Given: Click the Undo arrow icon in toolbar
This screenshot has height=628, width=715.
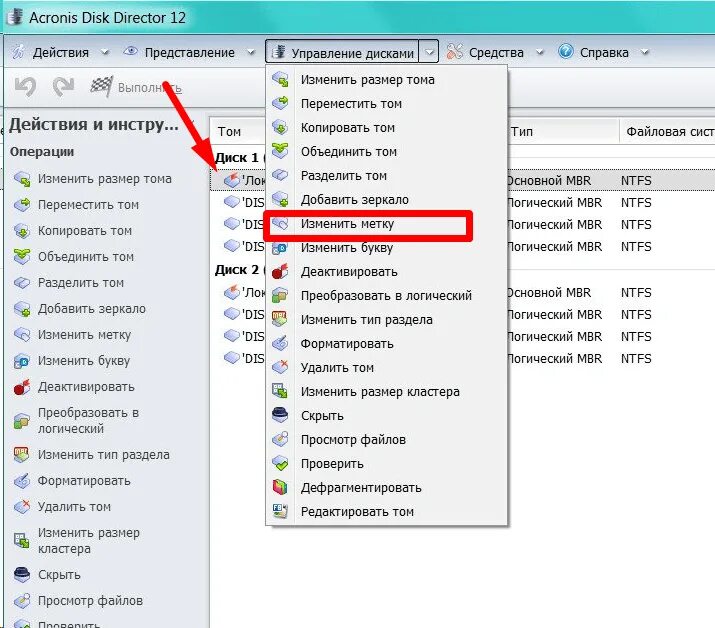Looking at the screenshot, I should (25, 87).
